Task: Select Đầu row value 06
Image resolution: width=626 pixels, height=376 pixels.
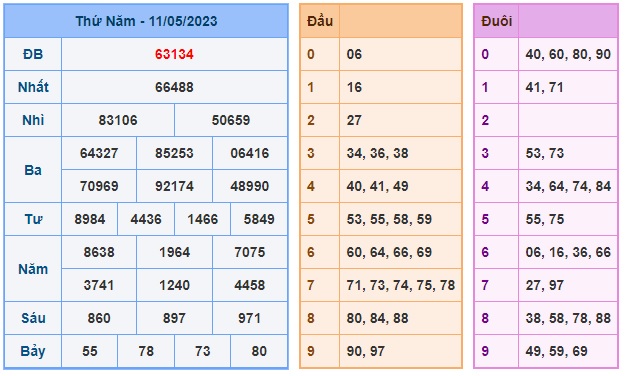Action: pos(354,54)
